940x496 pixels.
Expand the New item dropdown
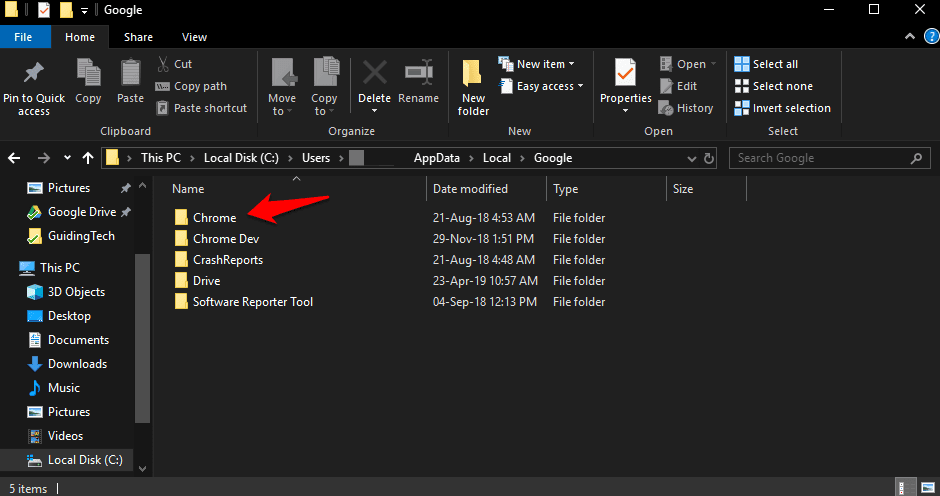coord(544,64)
